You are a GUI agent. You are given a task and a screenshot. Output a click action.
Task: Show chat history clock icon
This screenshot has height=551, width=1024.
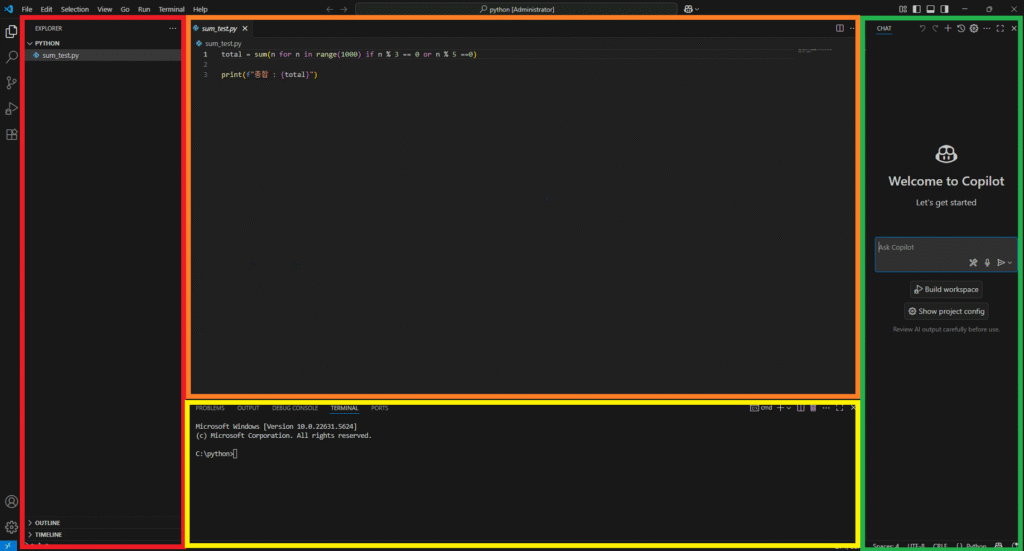[961, 28]
